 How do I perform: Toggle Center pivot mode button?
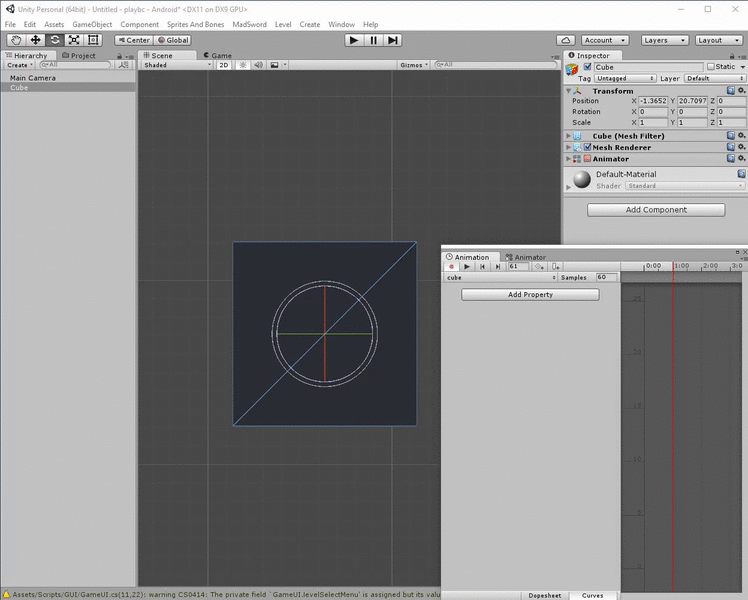click(x=134, y=40)
